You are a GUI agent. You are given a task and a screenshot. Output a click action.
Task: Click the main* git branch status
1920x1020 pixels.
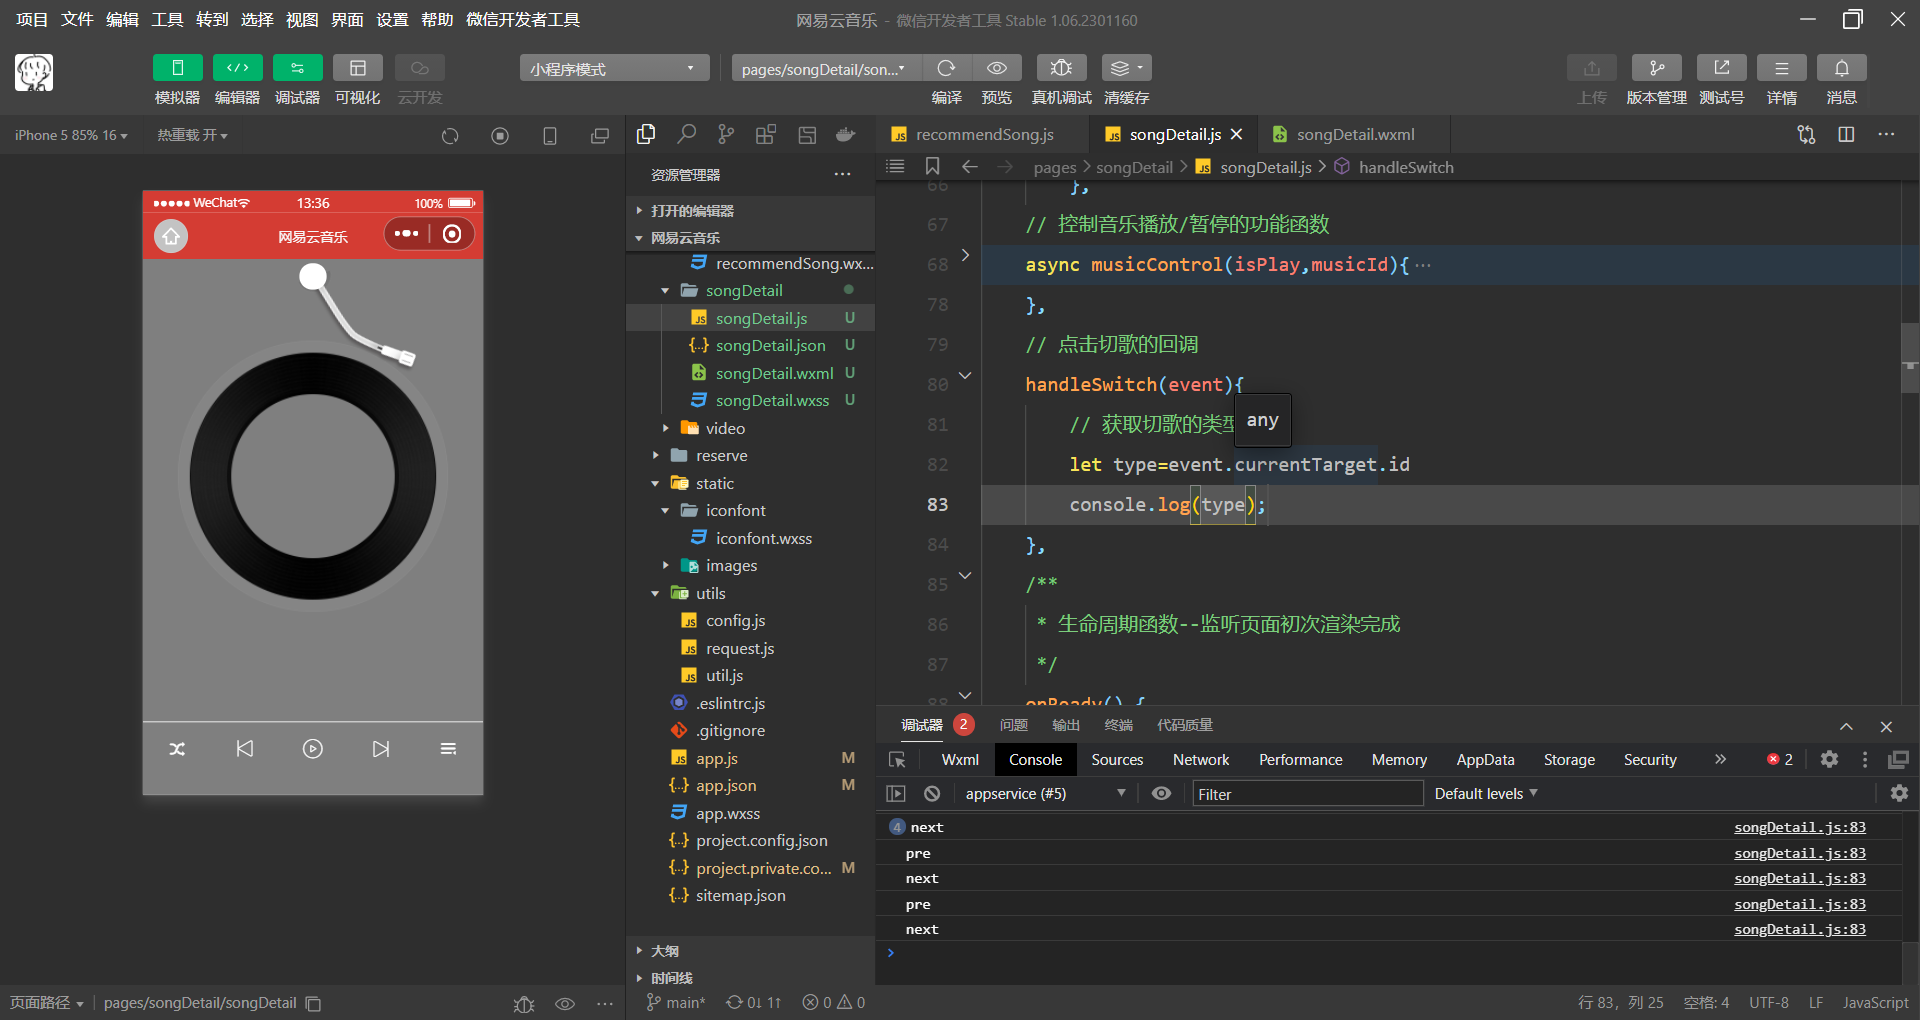[676, 1002]
